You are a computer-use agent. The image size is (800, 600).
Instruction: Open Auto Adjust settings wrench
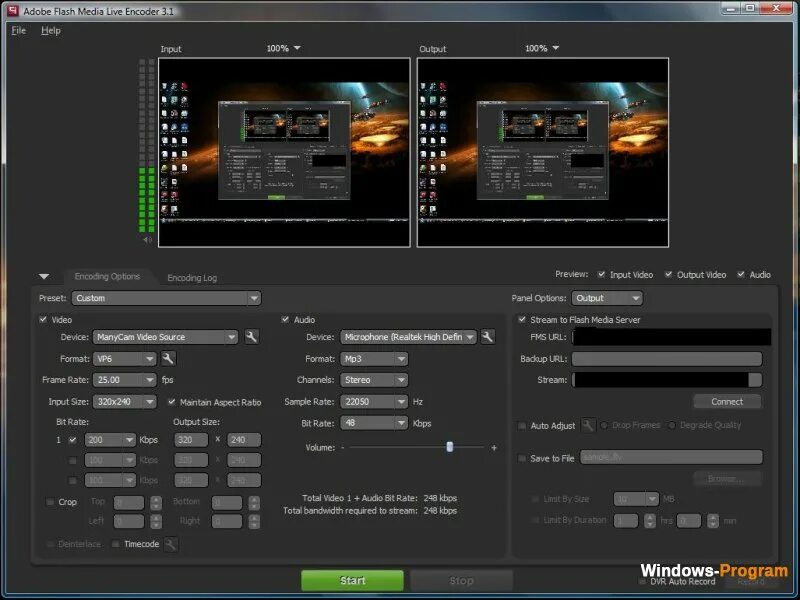pyautogui.click(x=588, y=425)
